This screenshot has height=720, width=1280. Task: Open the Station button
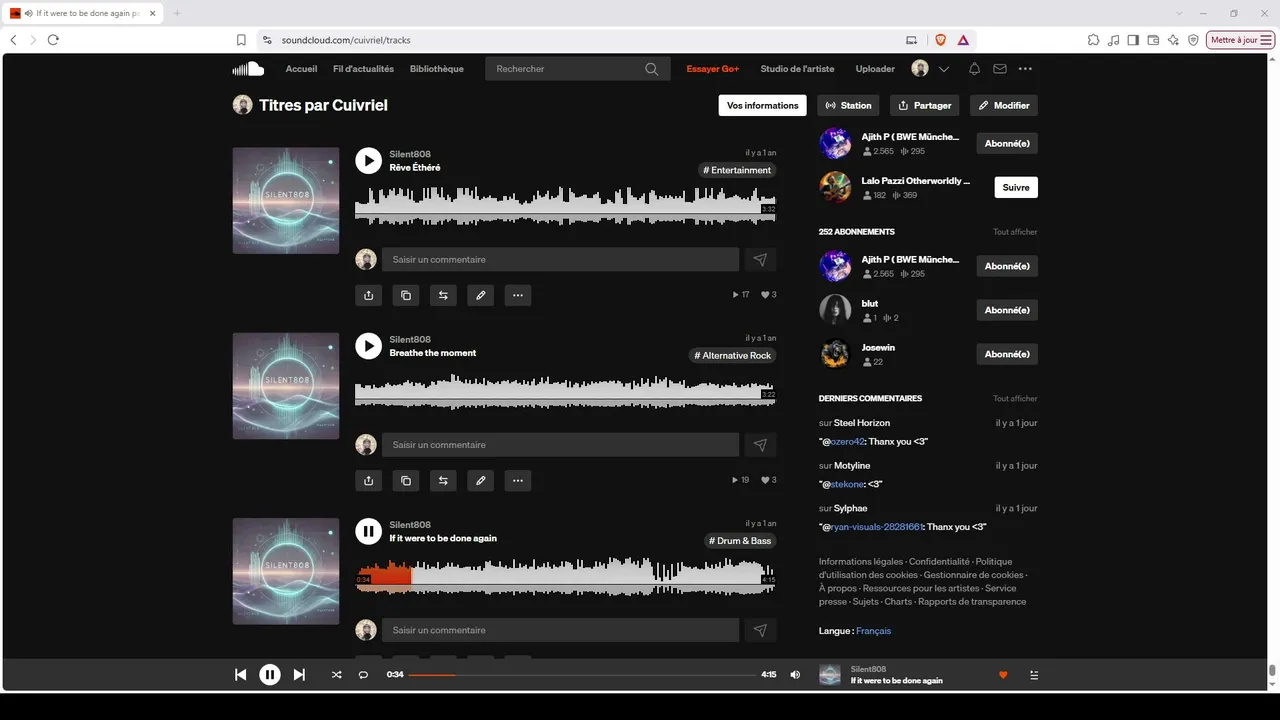[849, 105]
